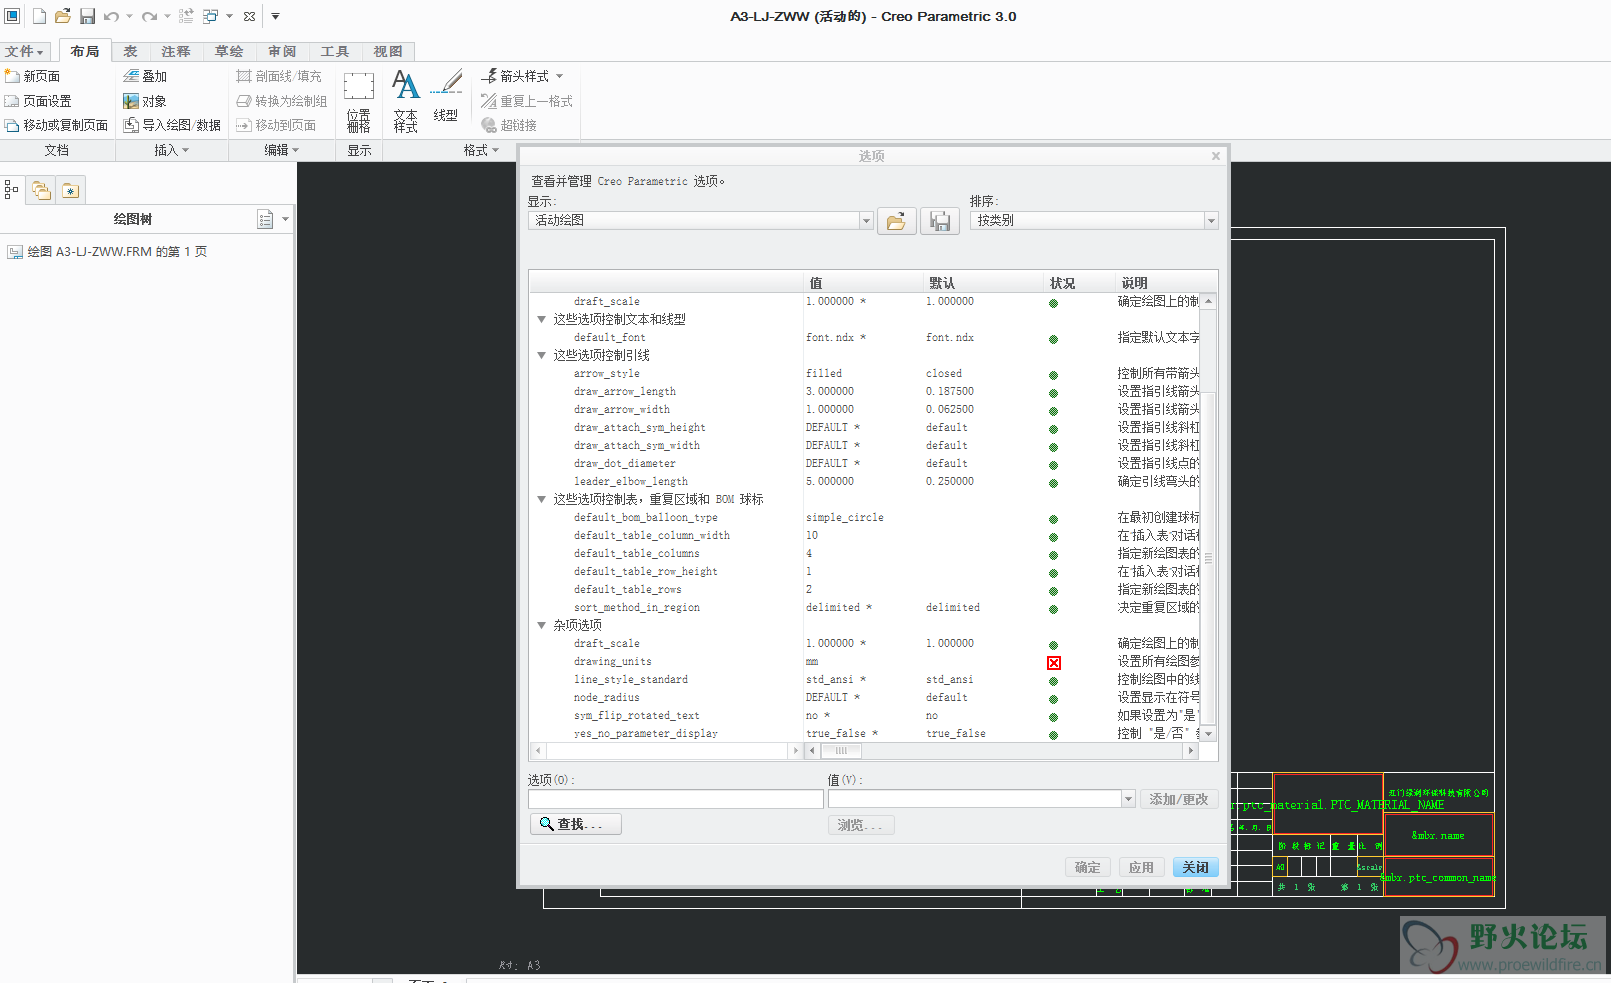Open the 文件 (File) menu
This screenshot has width=1611, height=983.
(24, 51)
